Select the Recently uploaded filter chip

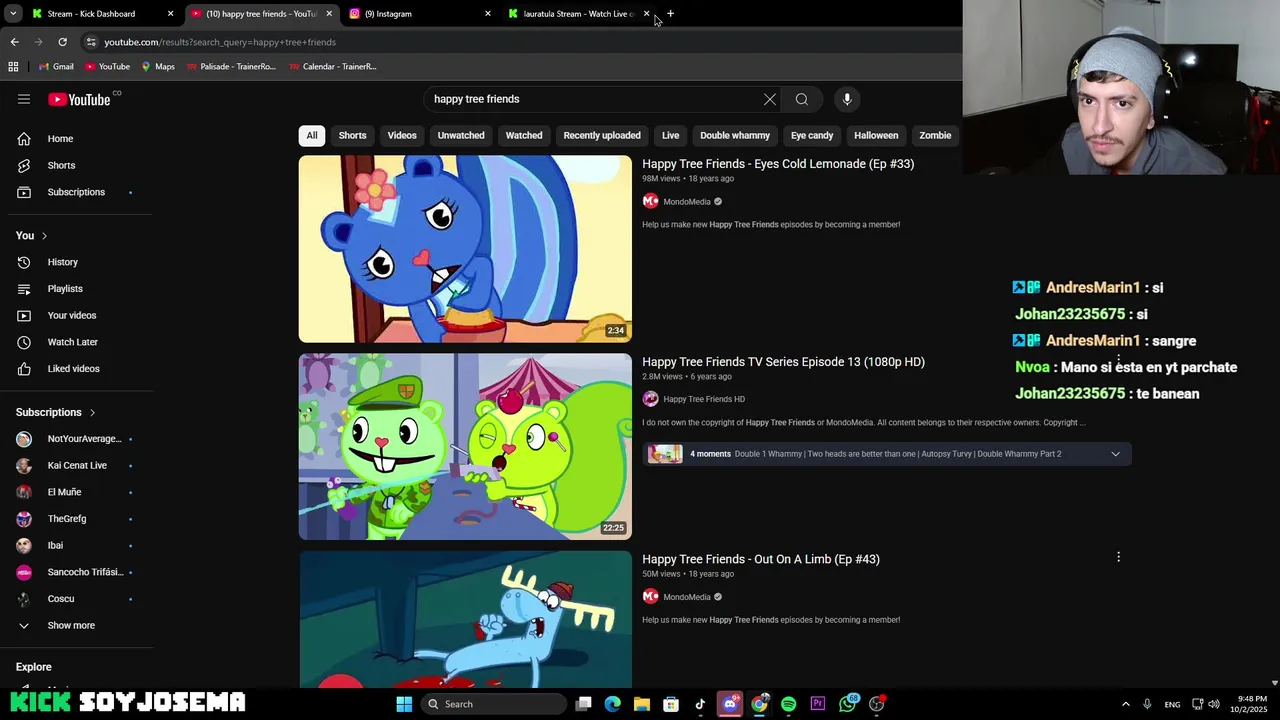click(x=602, y=135)
